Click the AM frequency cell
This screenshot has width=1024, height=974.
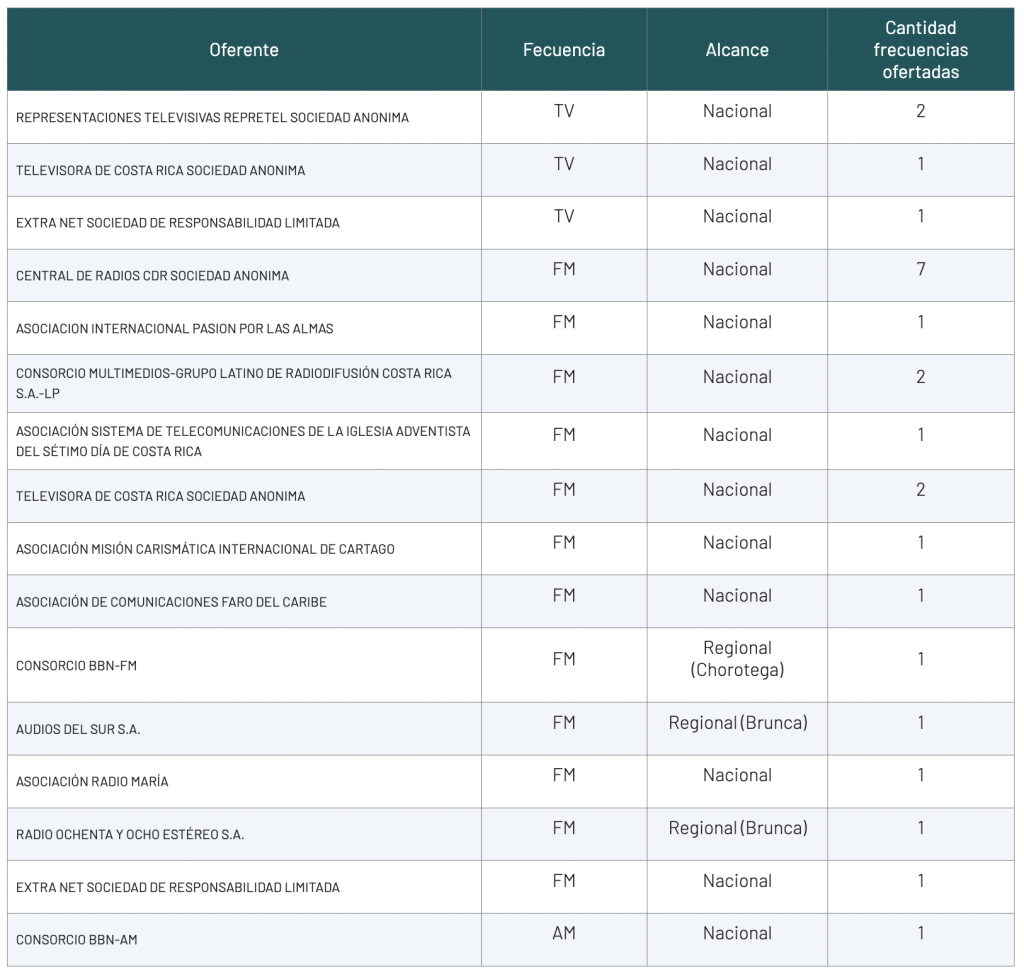(x=564, y=934)
